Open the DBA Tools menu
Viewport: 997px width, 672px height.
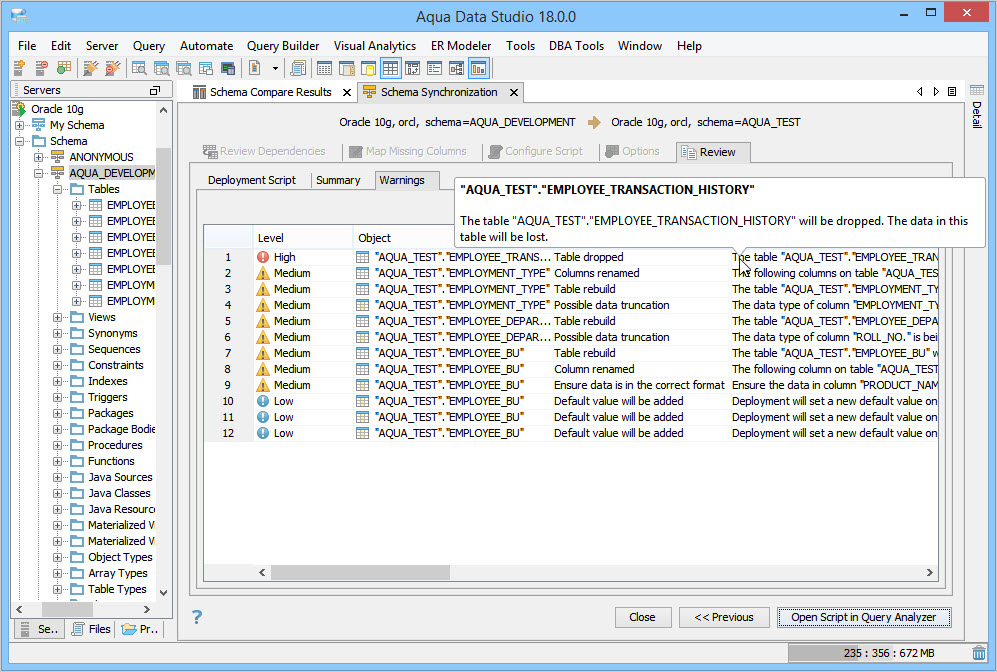577,46
